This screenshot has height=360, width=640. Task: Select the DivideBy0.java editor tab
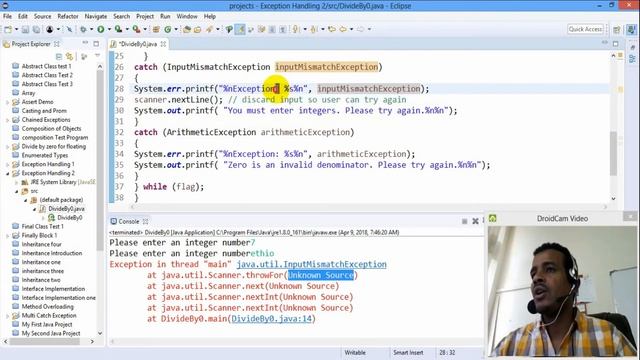click(x=138, y=44)
